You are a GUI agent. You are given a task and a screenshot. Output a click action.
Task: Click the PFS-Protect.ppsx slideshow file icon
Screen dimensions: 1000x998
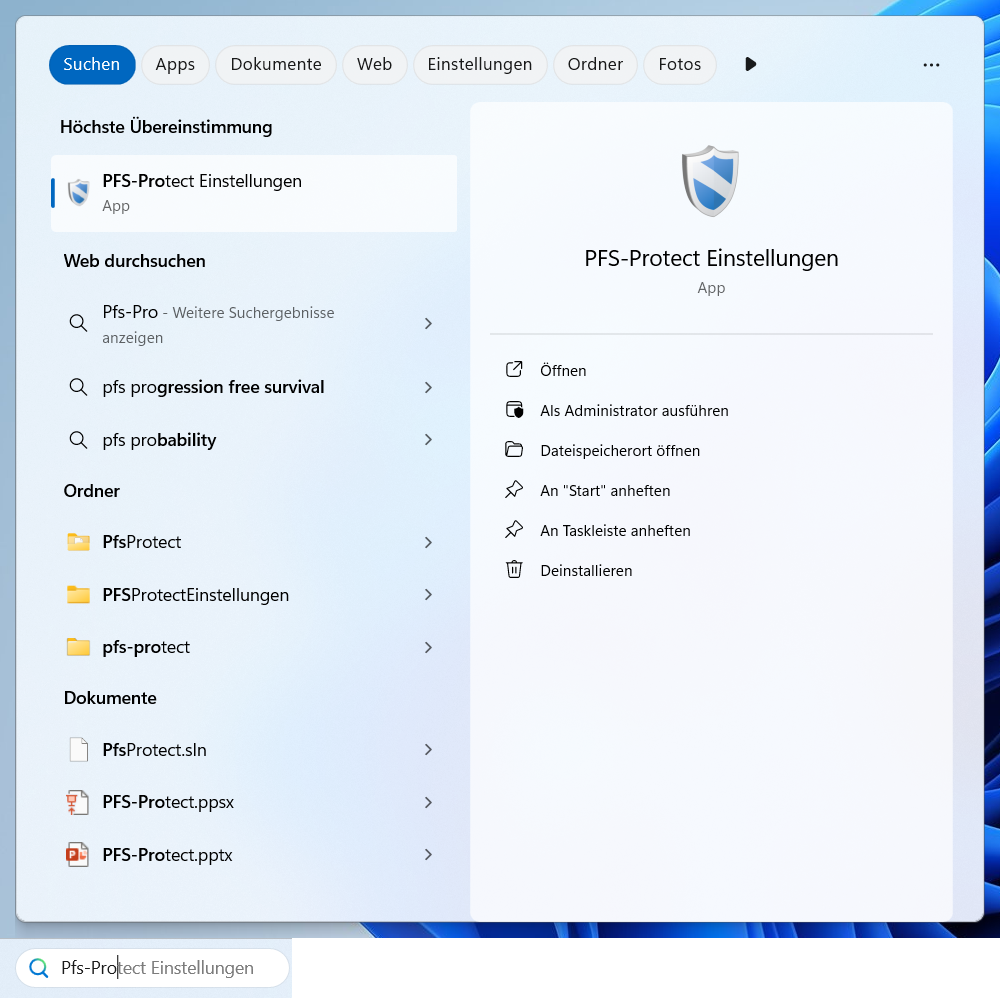(78, 802)
